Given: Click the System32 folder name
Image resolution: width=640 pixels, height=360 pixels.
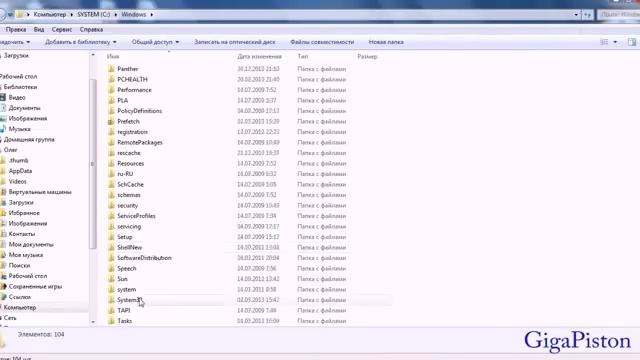Looking at the screenshot, I should [x=129, y=300].
